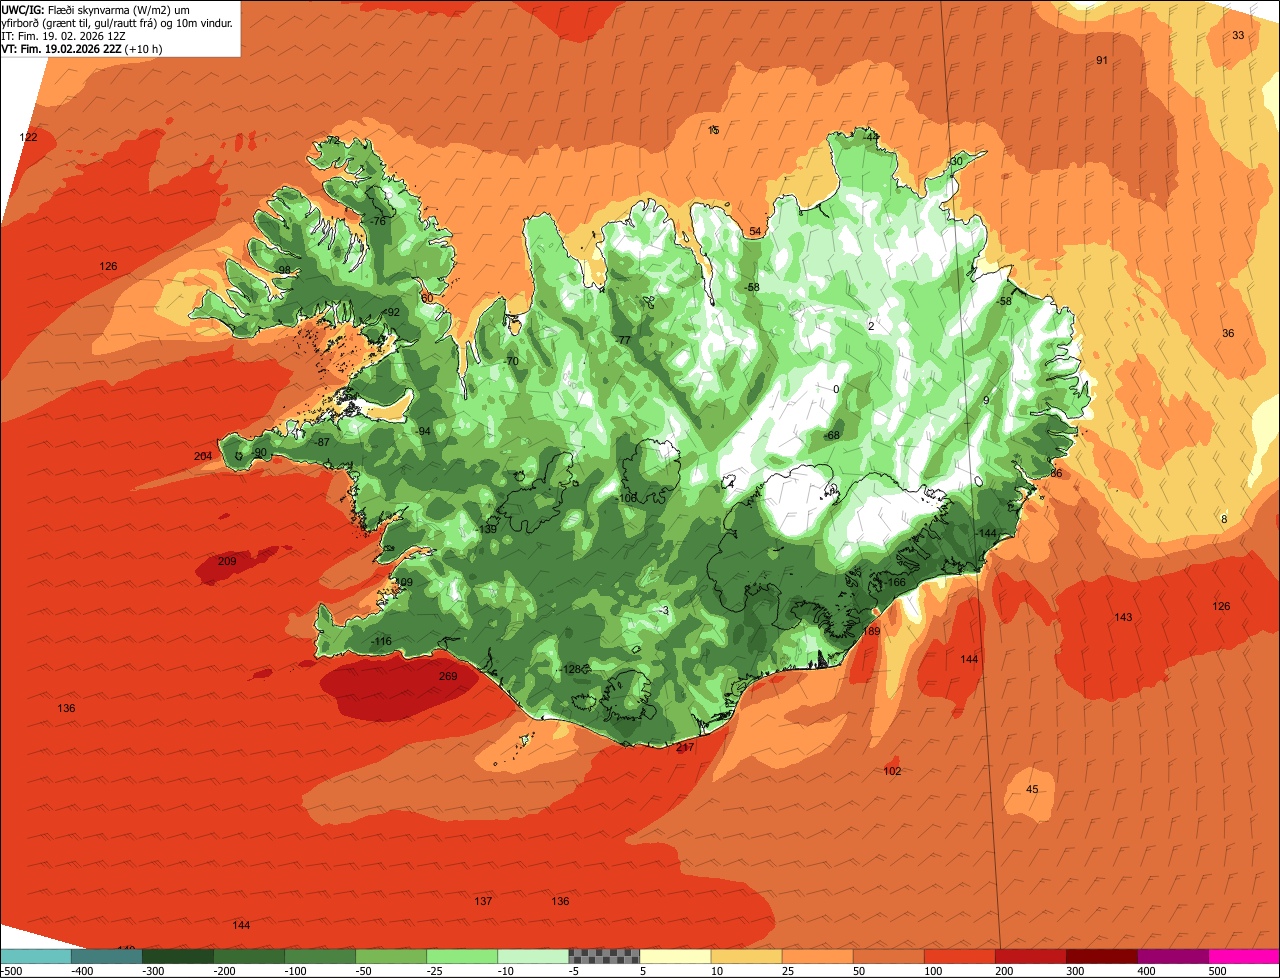1280x978 pixels.
Task: Select the map value '45' in the southeast sea
Action: click(1032, 789)
